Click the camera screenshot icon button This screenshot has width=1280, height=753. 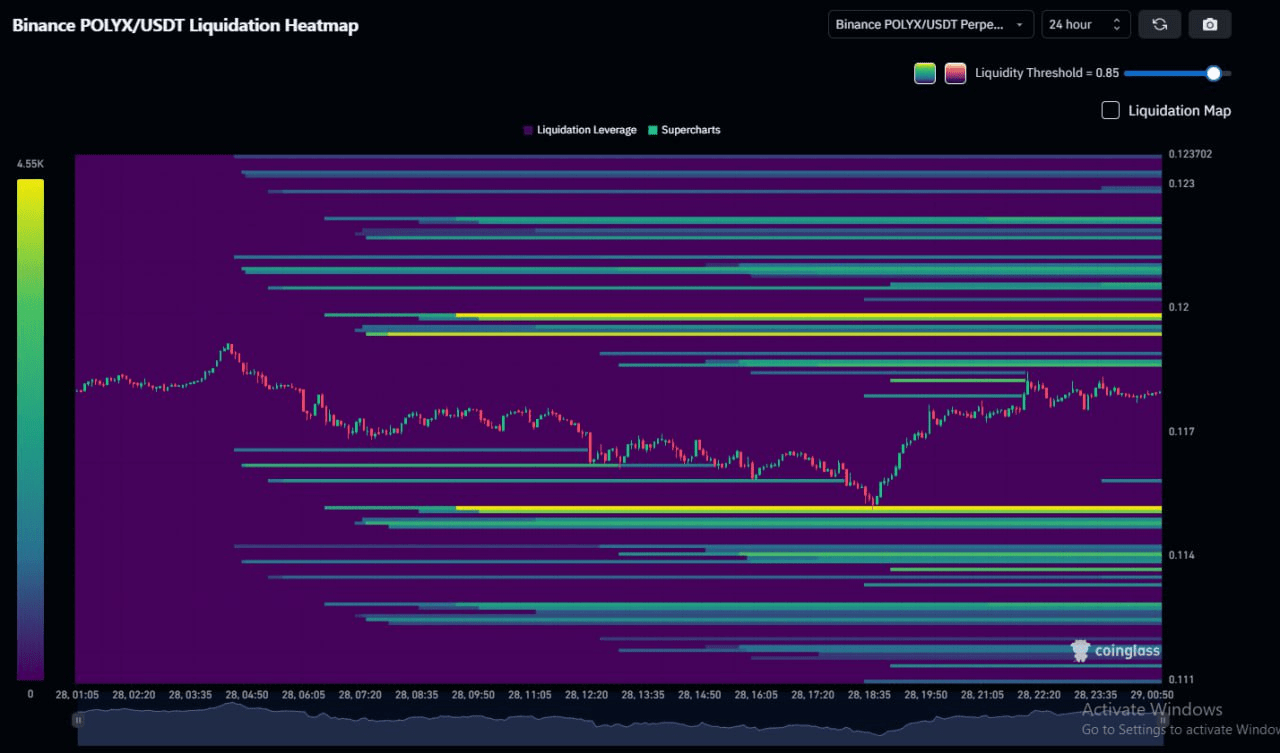tap(1210, 24)
